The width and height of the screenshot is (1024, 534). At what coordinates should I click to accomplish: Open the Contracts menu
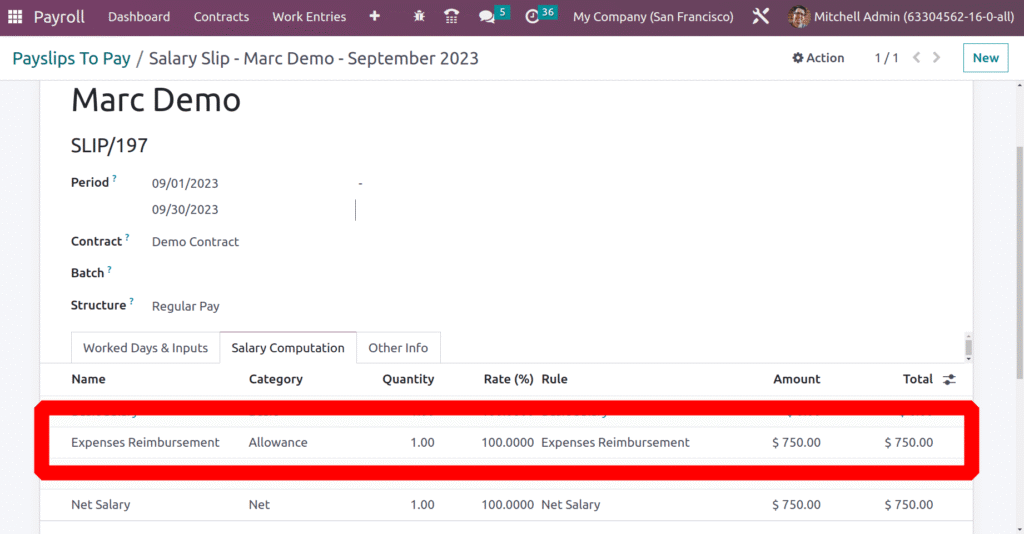coord(221,17)
